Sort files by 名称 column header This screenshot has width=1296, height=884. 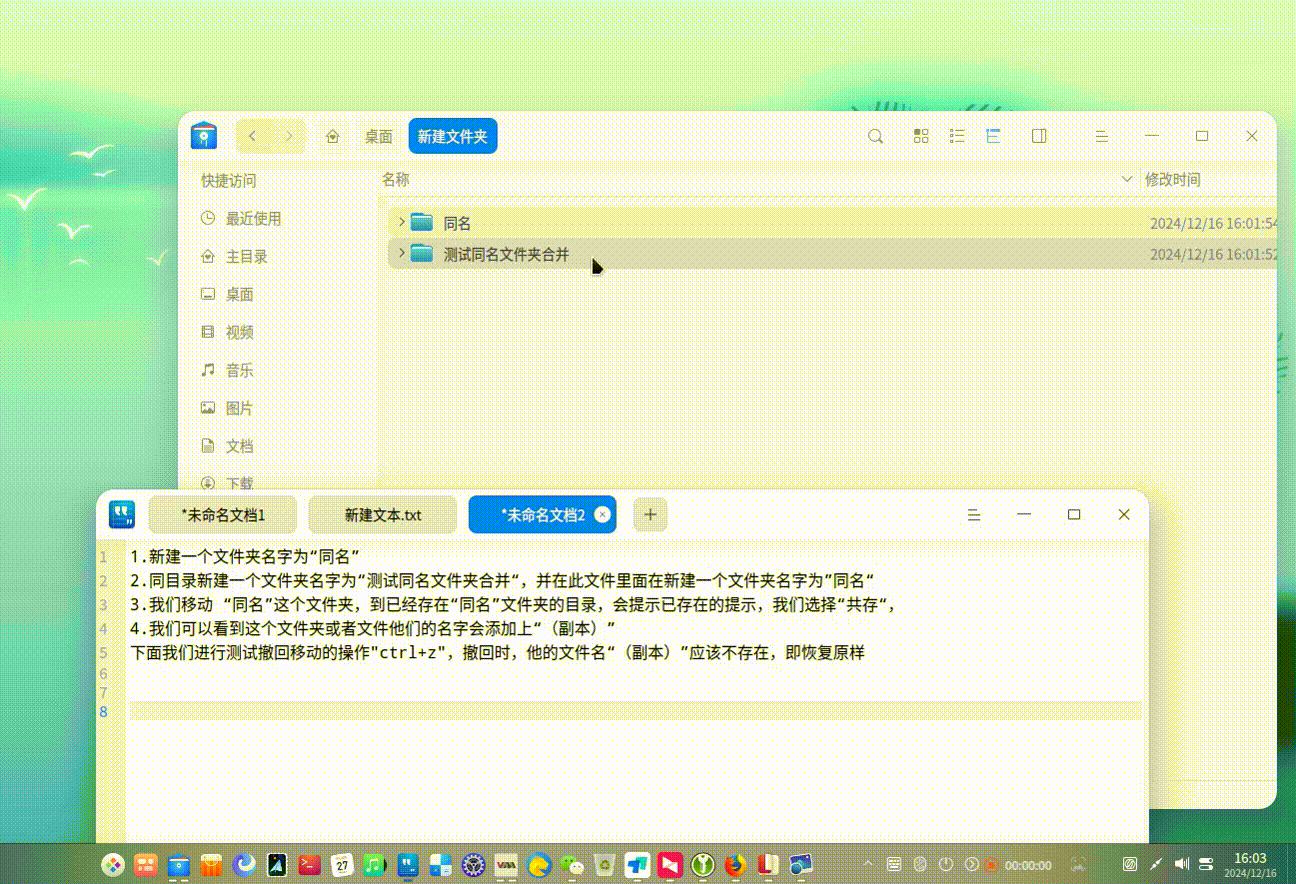pos(396,180)
